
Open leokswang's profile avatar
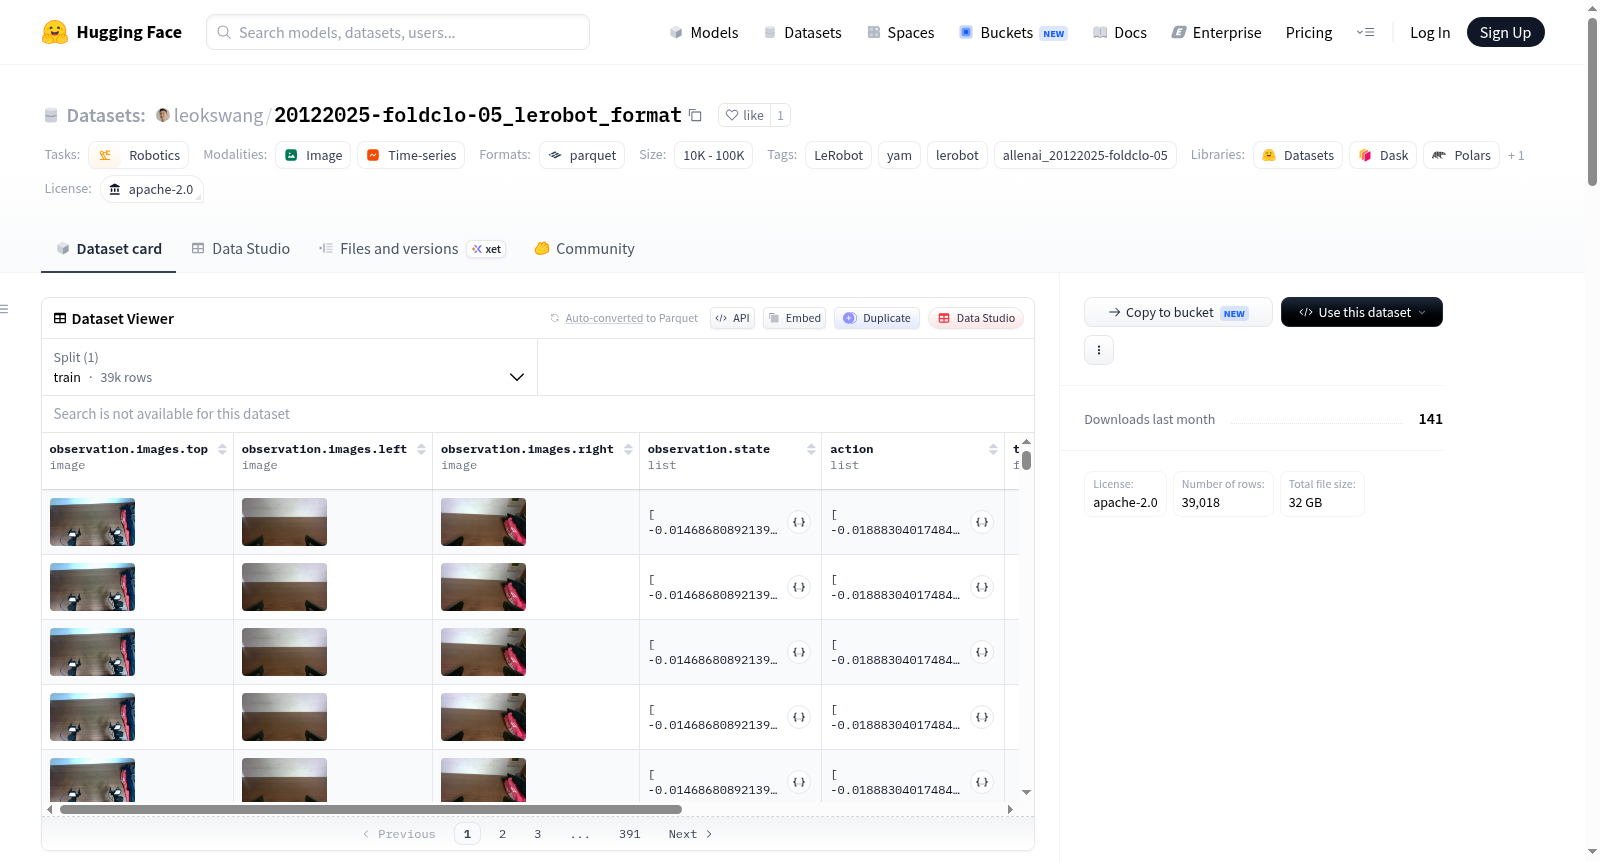pyautogui.click(x=163, y=115)
